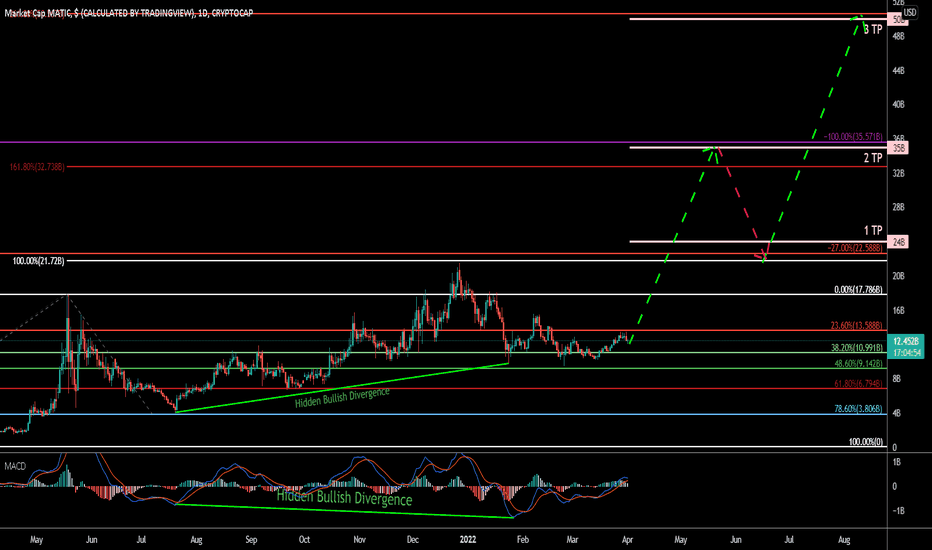Click the 16B tick on the price axis
The image size is (932, 550).
click(x=898, y=310)
